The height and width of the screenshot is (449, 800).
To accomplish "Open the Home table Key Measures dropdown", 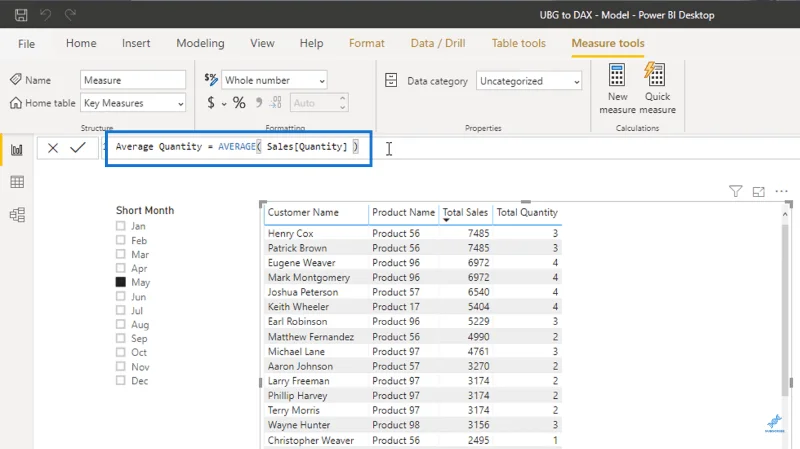I will point(133,103).
